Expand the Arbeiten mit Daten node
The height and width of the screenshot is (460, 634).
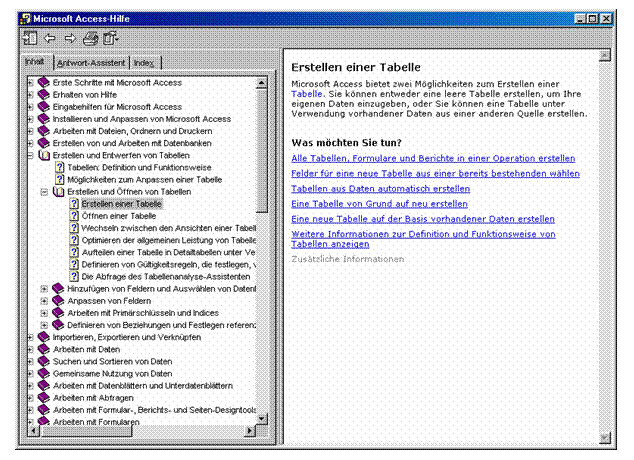coord(30,349)
